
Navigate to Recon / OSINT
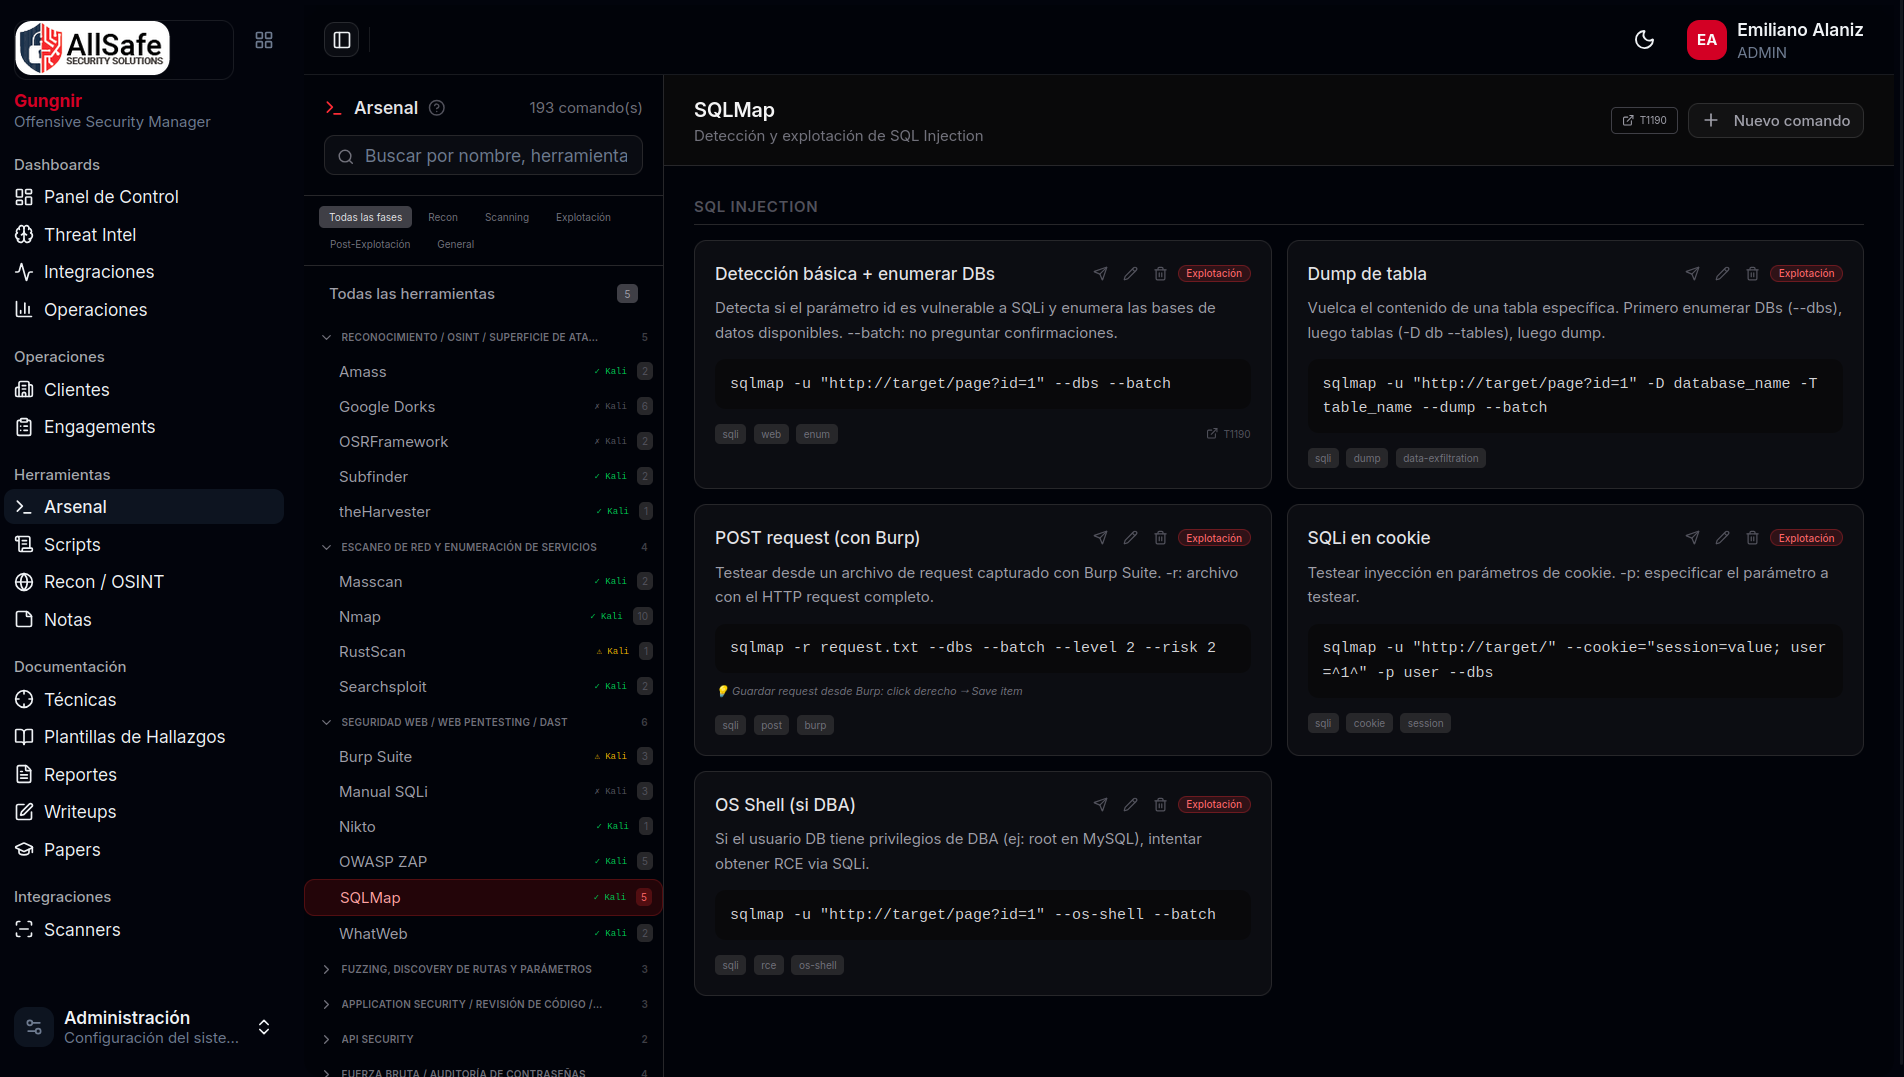click(x=144, y=582)
